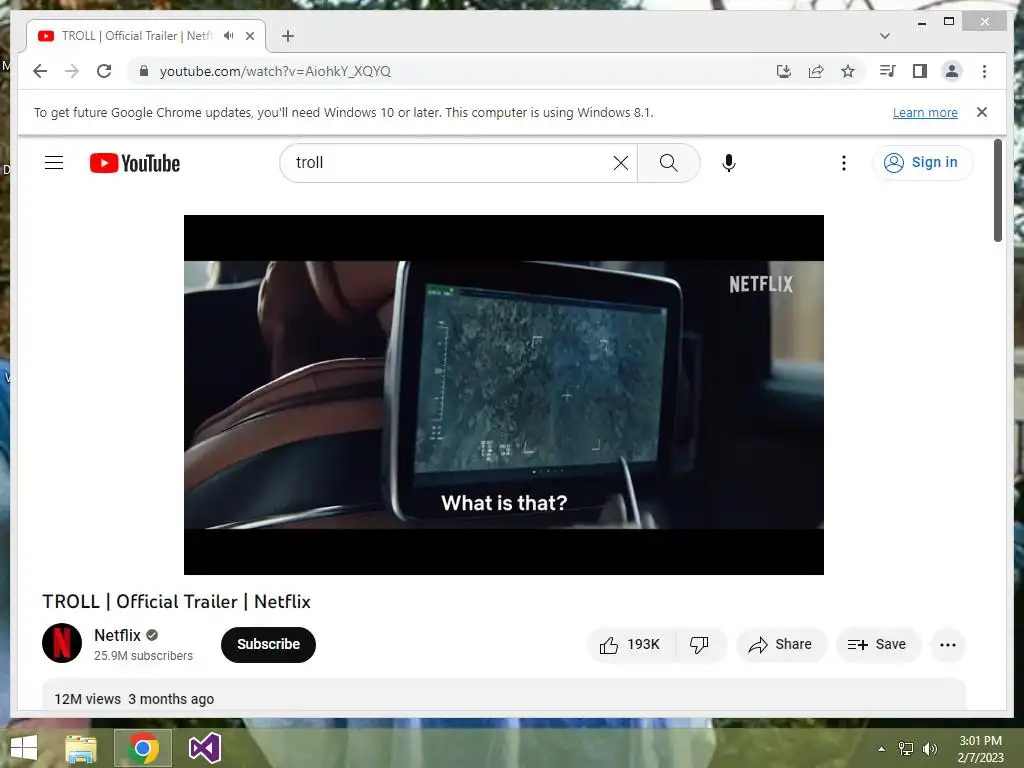Open the media control icon in Chrome toolbar
Viewport: 1024px width, 768px height.
pos(888,71)
